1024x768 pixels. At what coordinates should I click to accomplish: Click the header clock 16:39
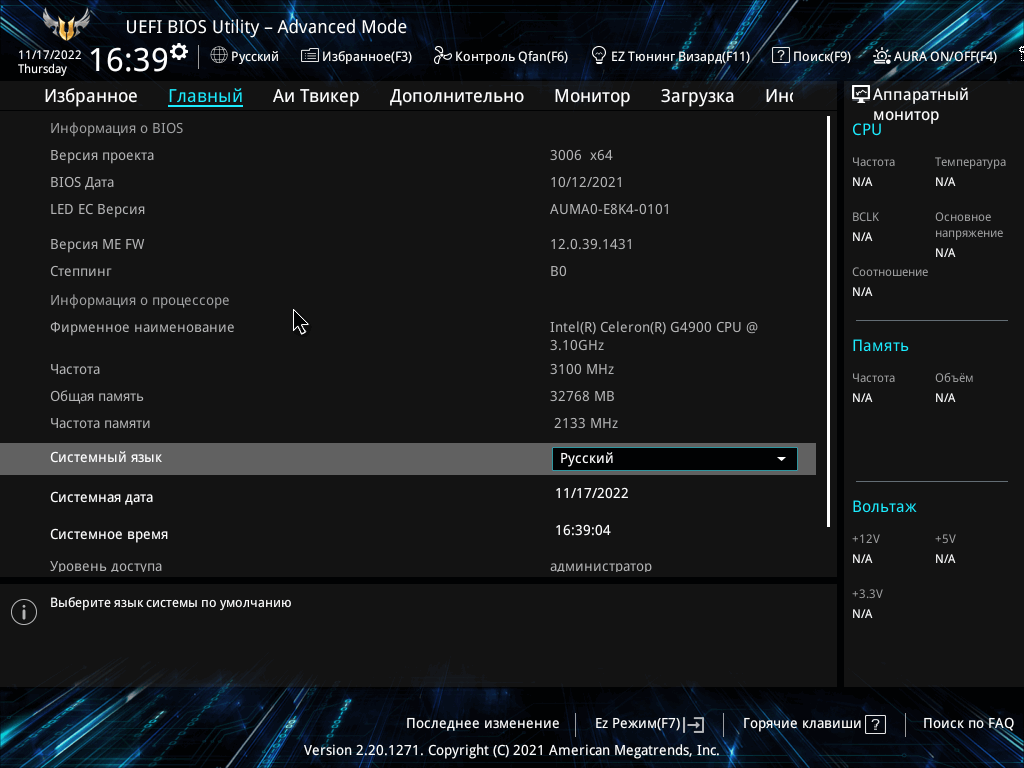(x=129, y=59)
